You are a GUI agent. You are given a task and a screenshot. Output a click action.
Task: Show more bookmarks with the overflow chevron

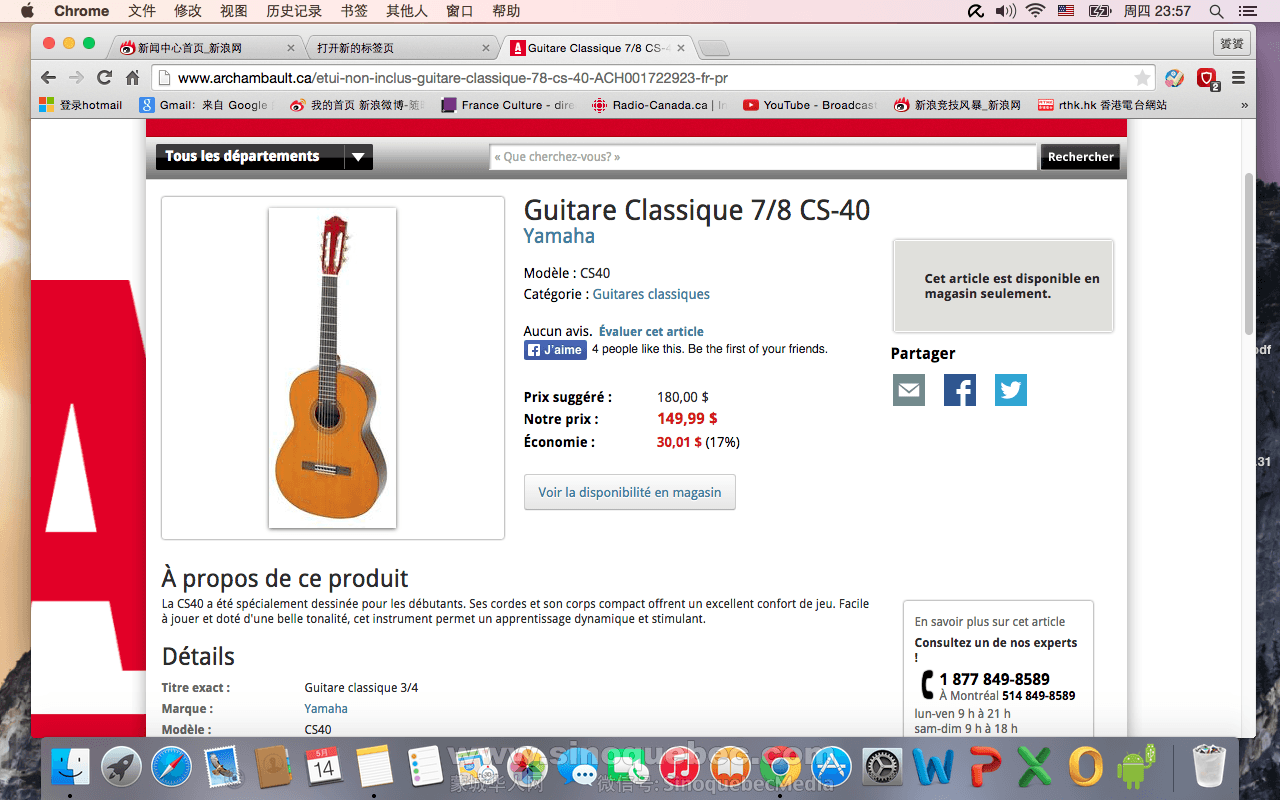click(1244, 105)
